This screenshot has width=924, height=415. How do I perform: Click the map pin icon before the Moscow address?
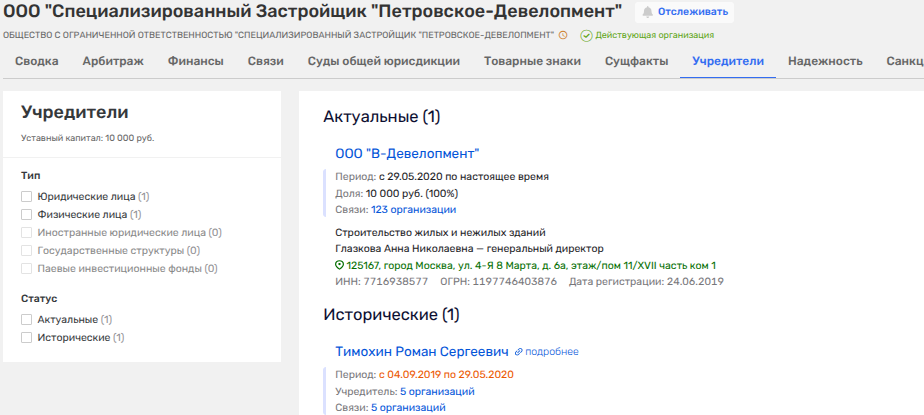[340, 266]
